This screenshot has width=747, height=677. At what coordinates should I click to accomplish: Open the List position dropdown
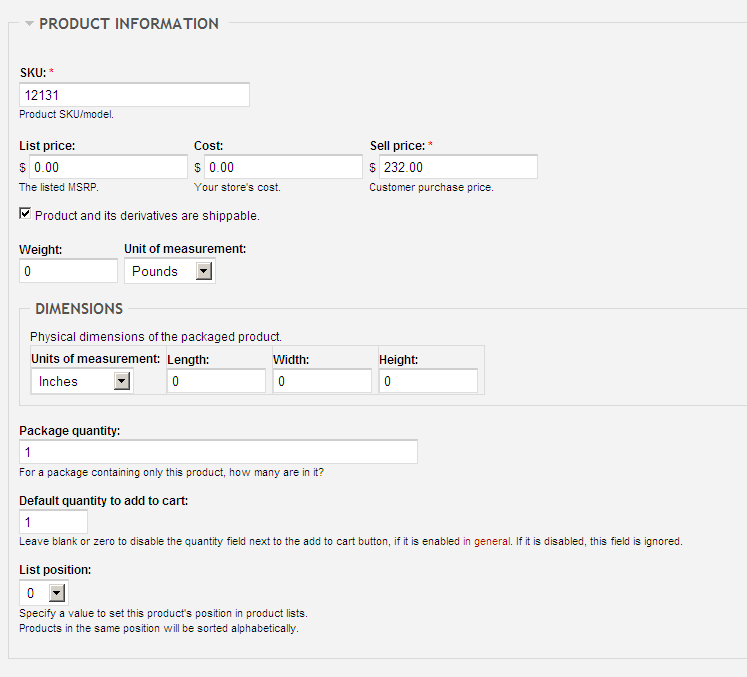44,593
